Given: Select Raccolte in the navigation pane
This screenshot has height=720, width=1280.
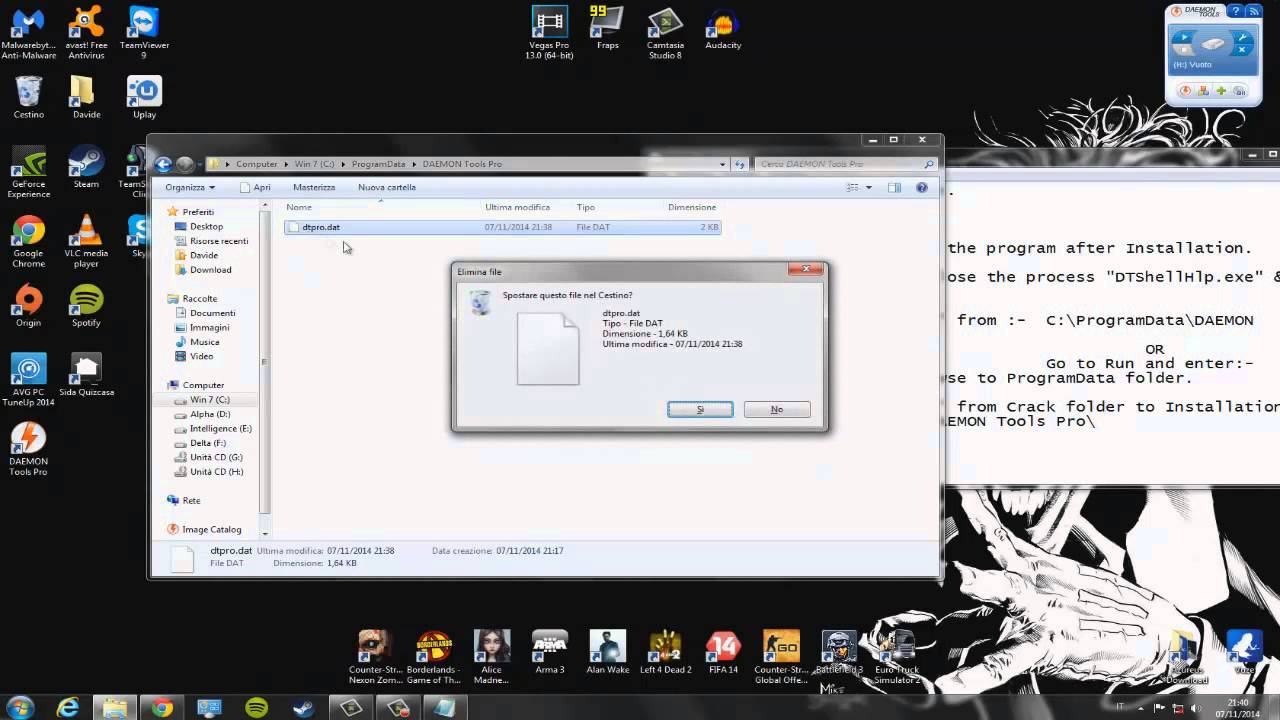Looking at the screenshot, I should (x=200, y=299).
